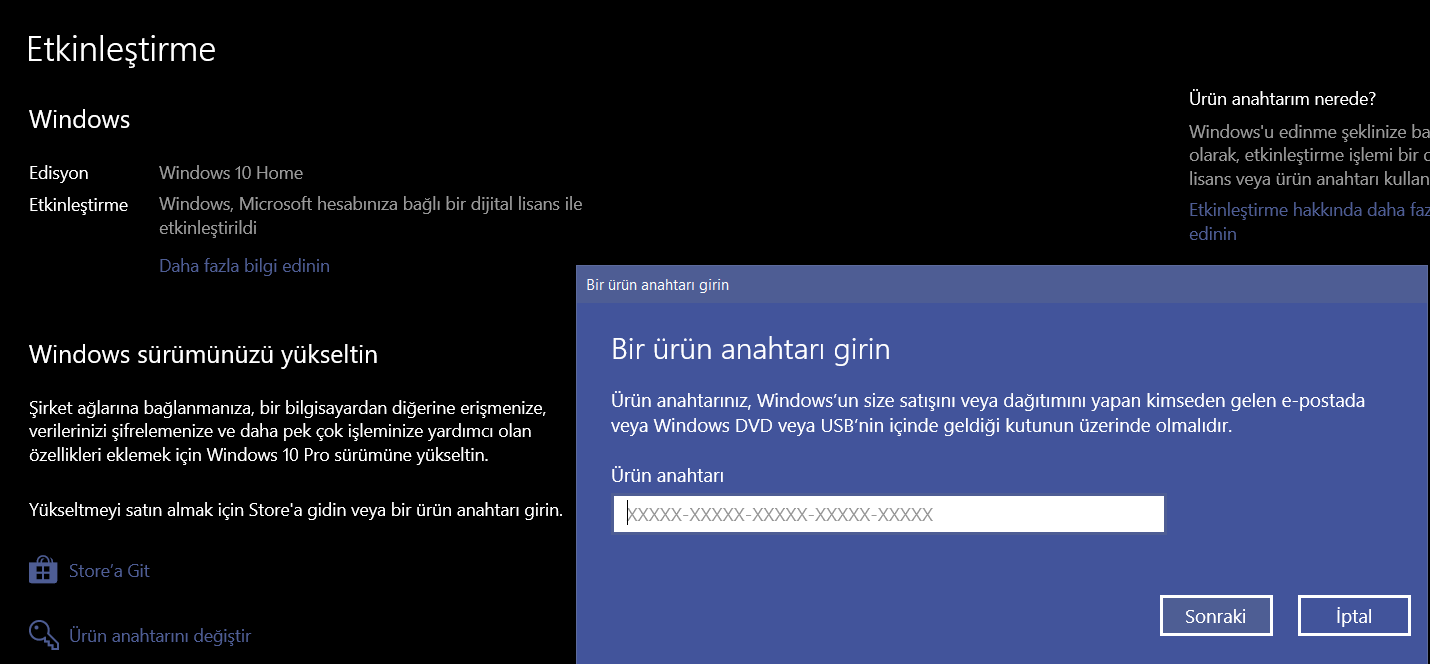Click the "Etkinleştirme" row label beside the activation status
Screen dimensions: 1430x664
(79, 205)
